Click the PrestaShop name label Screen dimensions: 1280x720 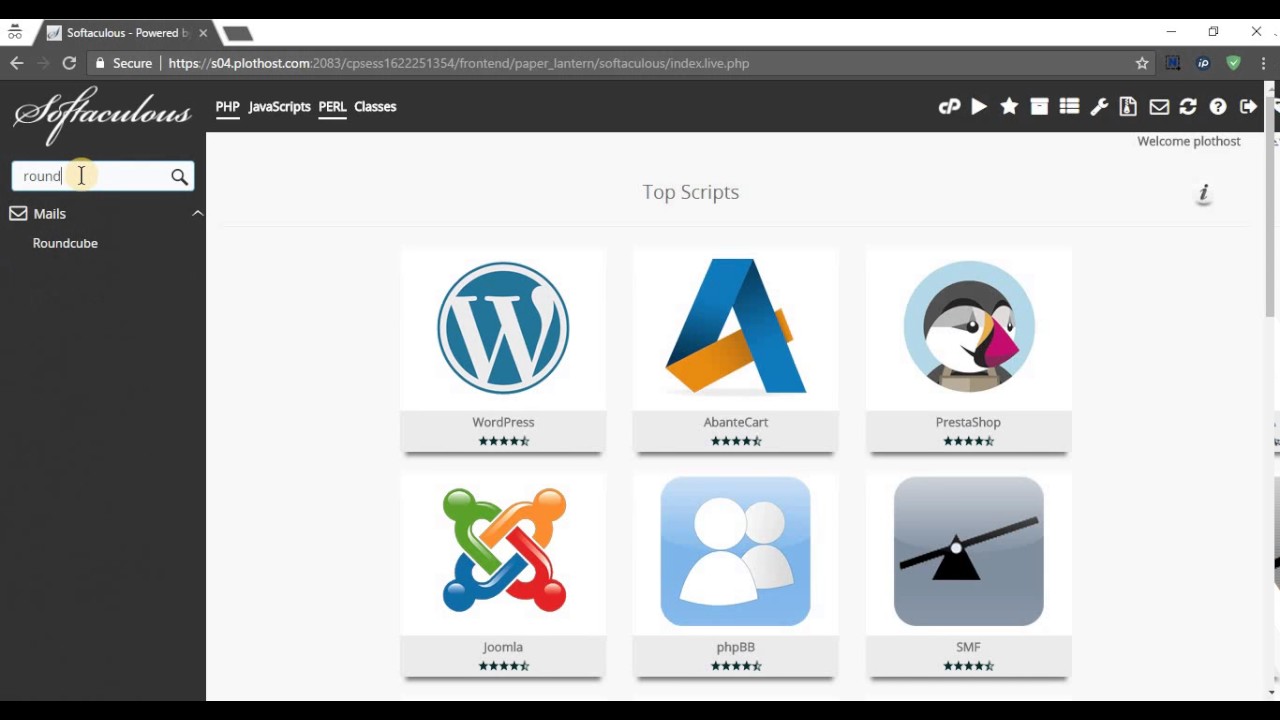point(968,422)
